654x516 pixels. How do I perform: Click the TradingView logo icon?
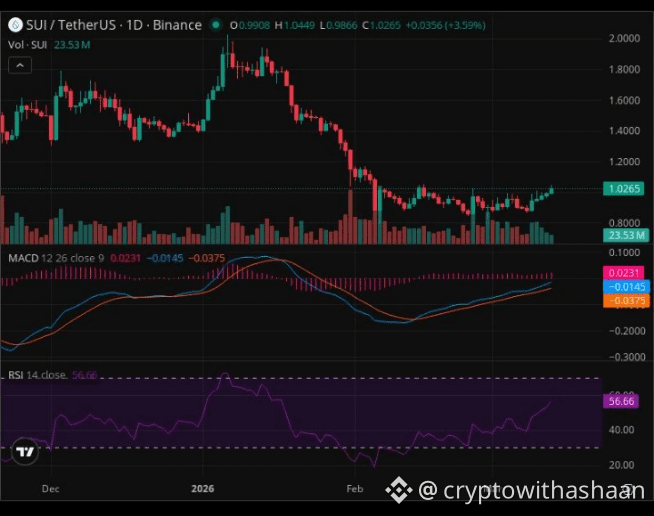25,451
